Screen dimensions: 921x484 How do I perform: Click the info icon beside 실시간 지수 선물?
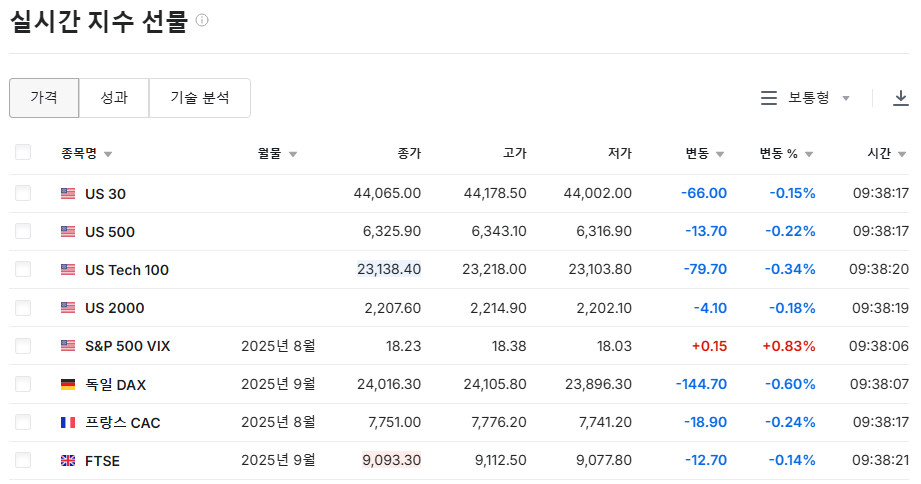tap(203, 21)
